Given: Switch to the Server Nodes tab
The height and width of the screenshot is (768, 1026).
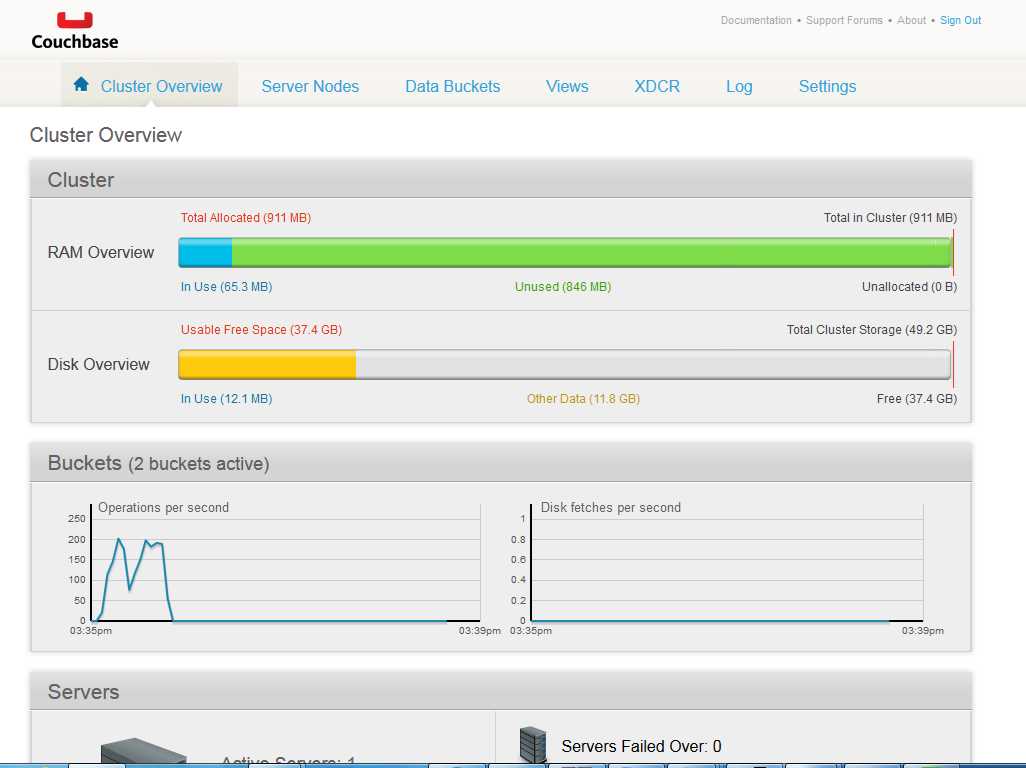Looking at the screenshot, I should pyautogui.click(x=310, y=86).
